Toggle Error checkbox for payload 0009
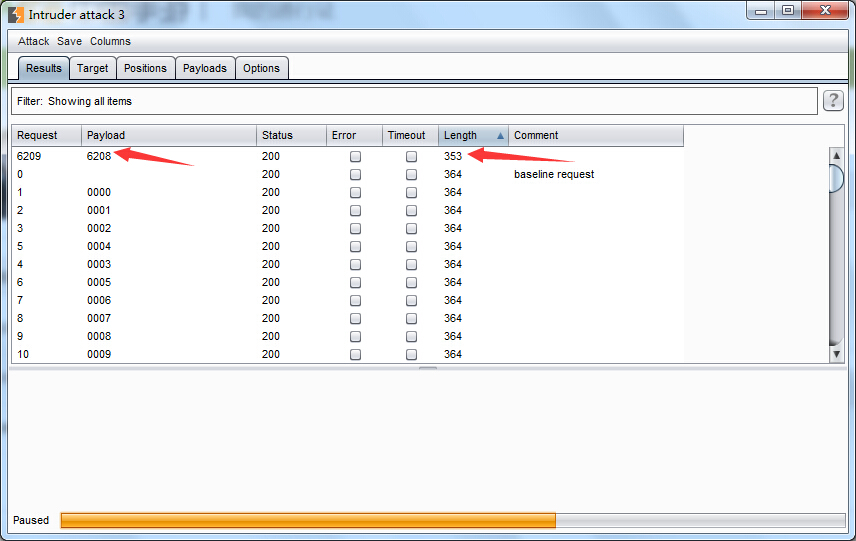This screenshot has width=856, height=541. (x=355, y=355)
